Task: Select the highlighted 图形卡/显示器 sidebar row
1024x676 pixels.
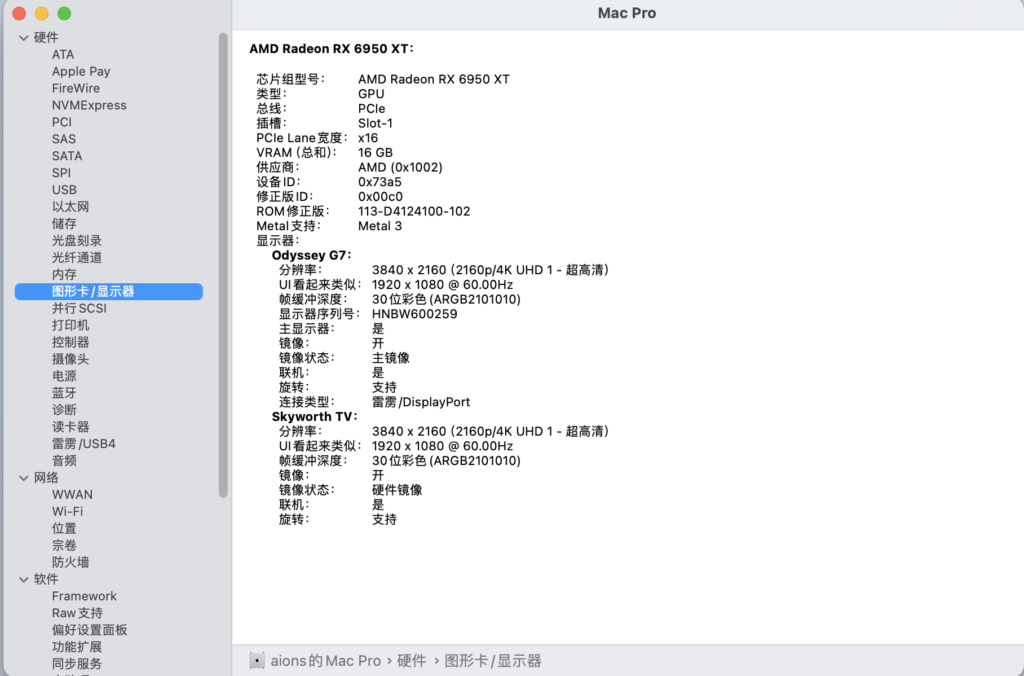Action: coord(108,291)
